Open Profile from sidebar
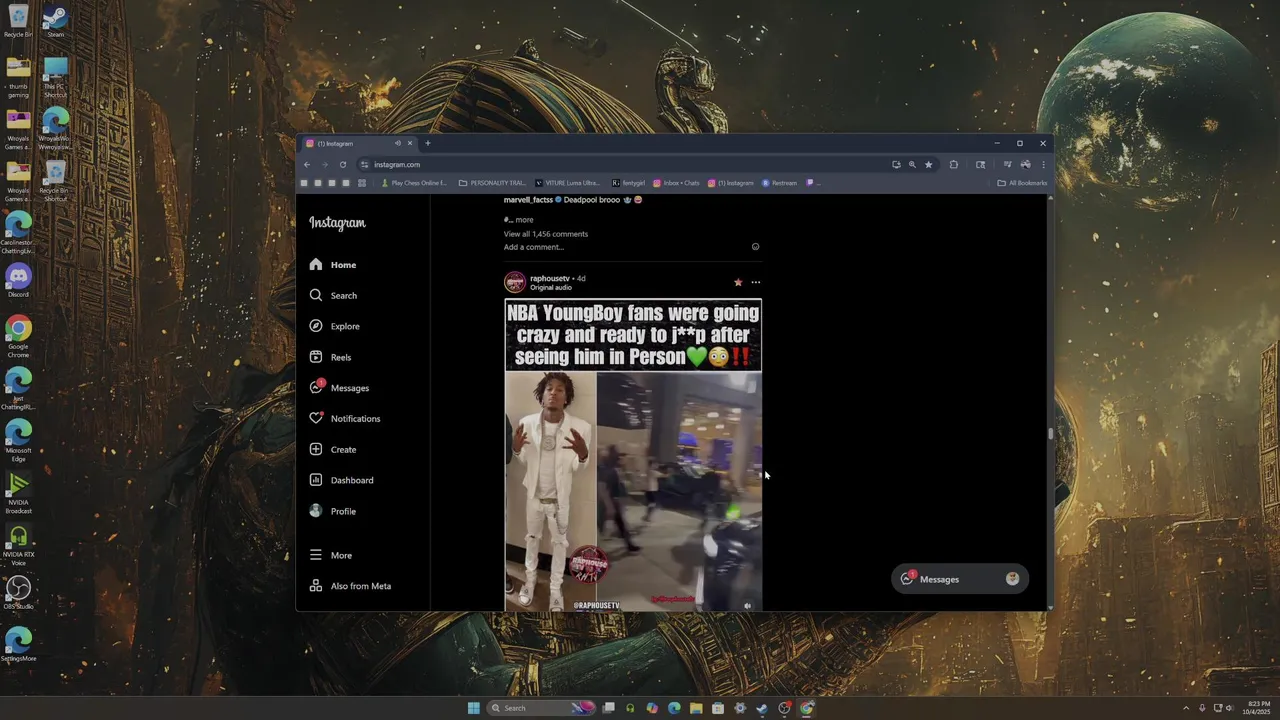The image size is (1280, 720). [x=332, y=511]
